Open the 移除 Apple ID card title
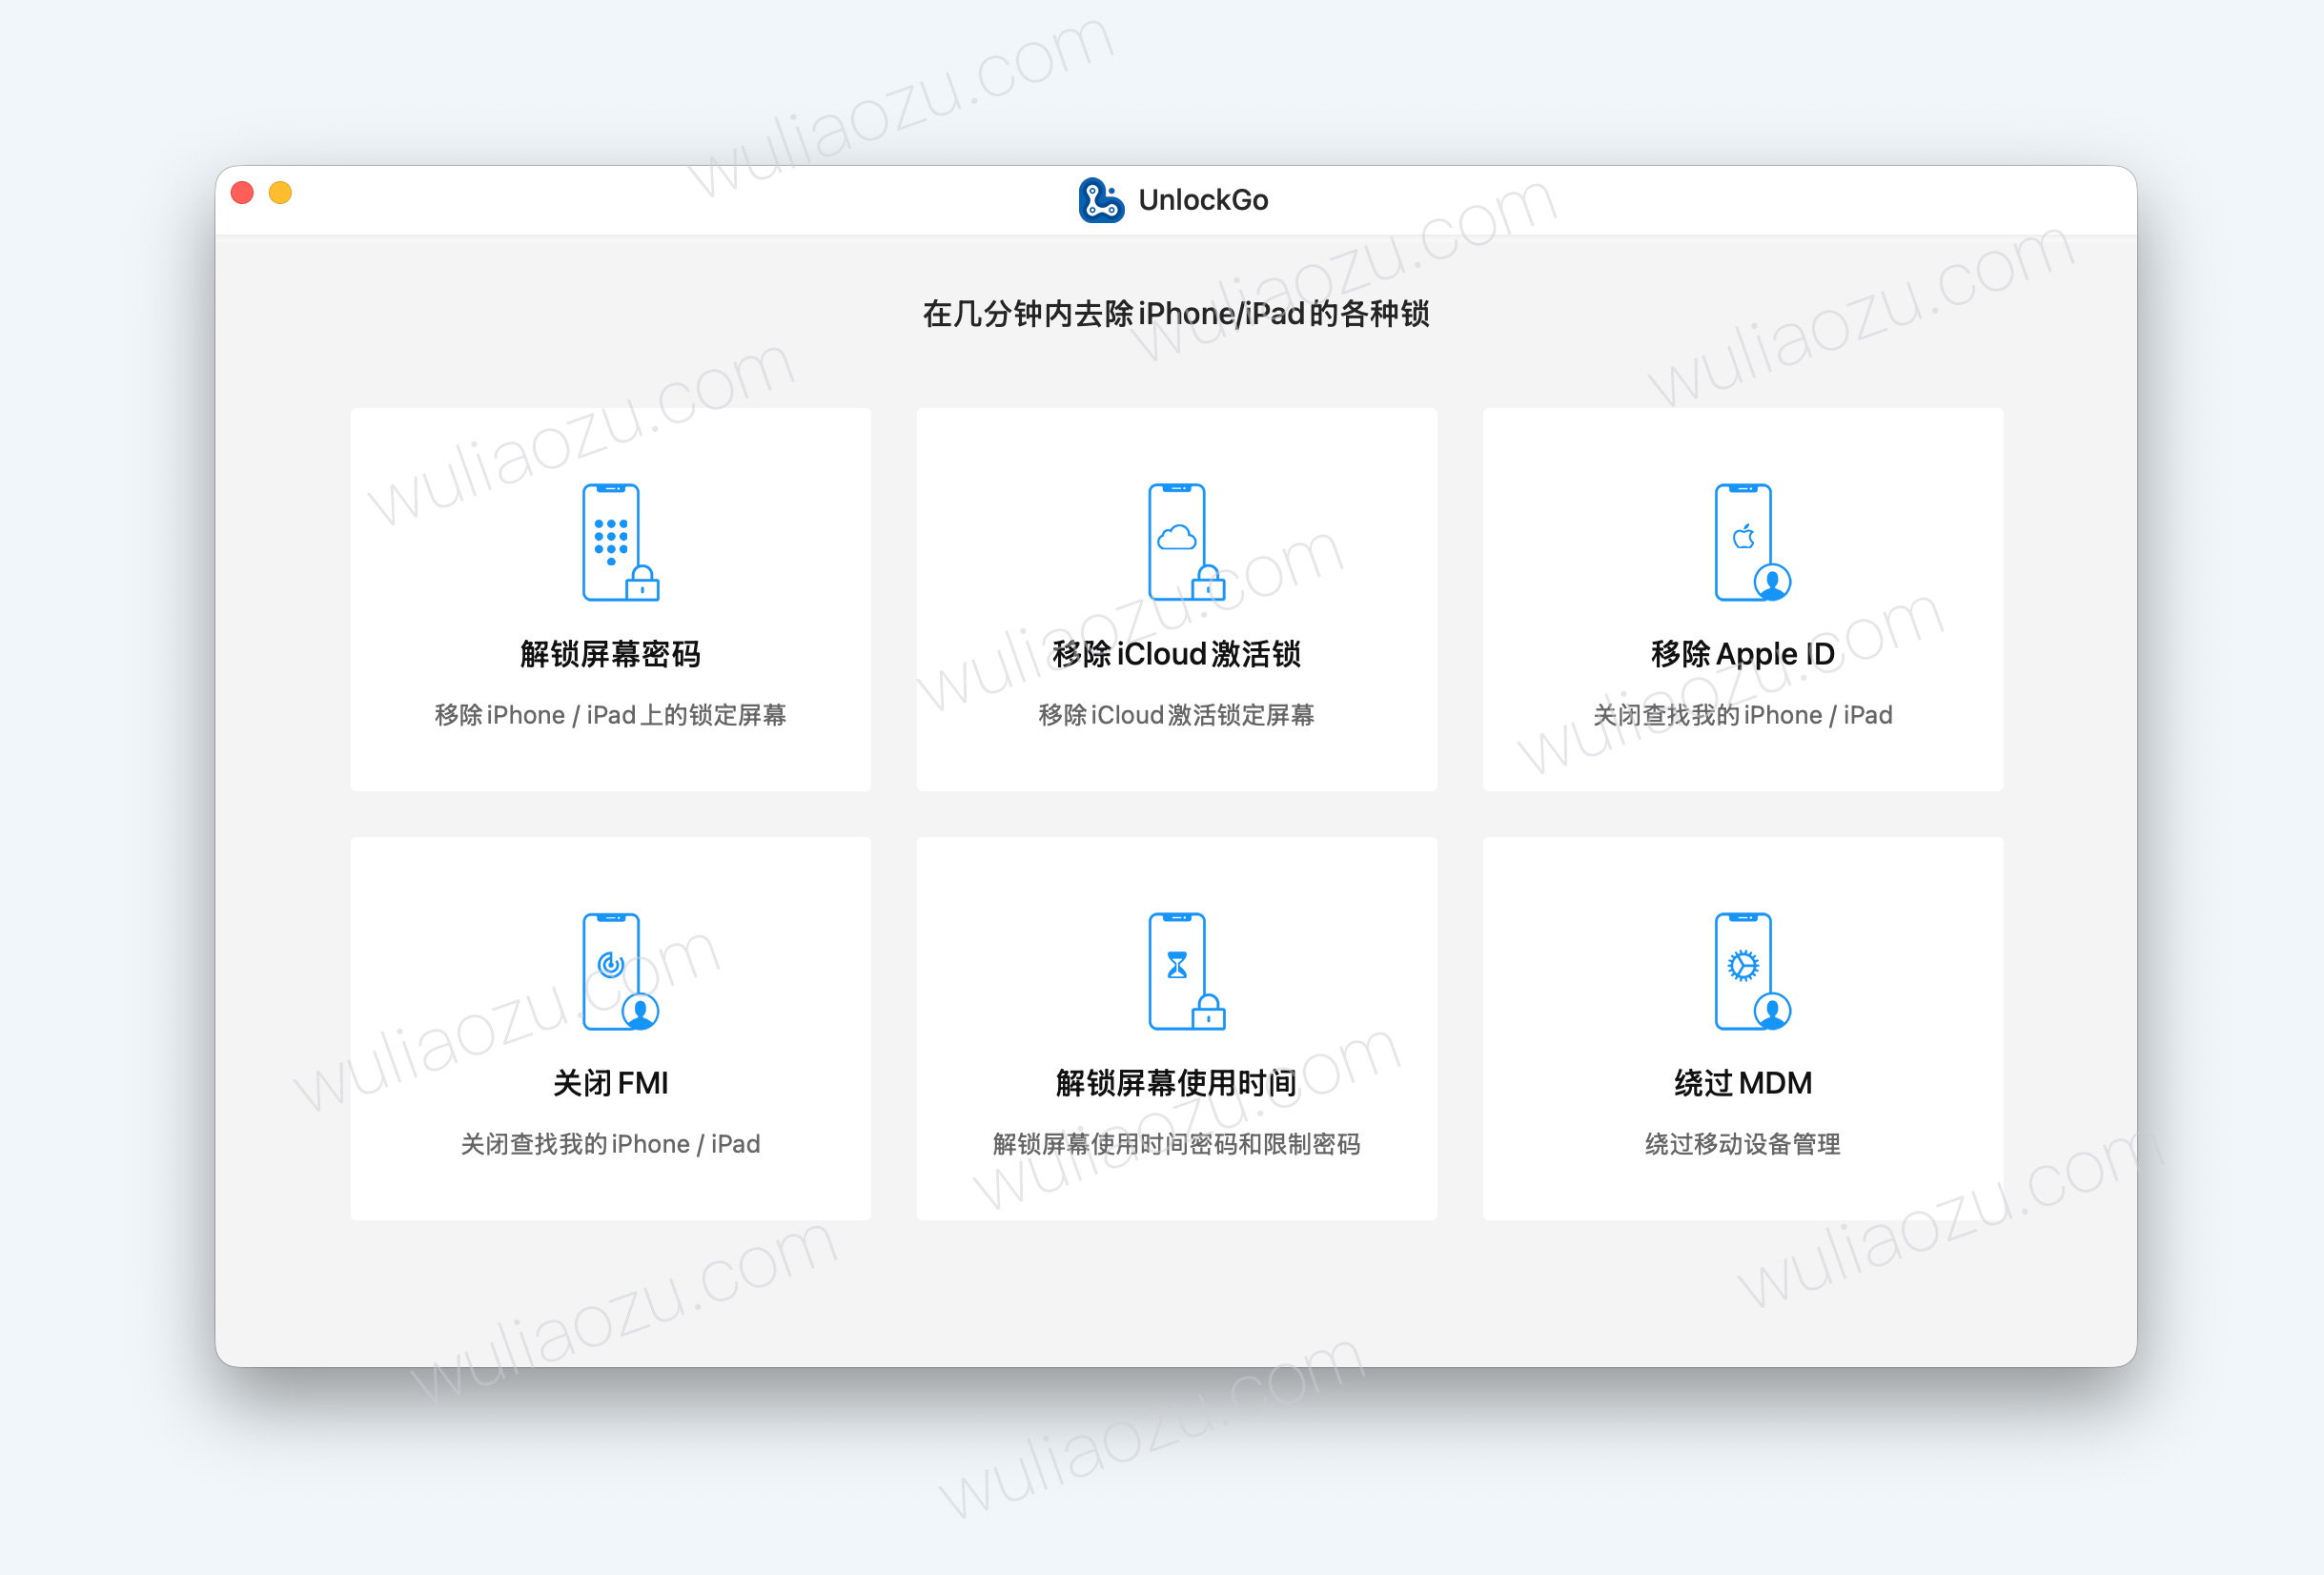Image resolution: width=2324 pixels, height=1575 pixels. tap(1742, 654)
